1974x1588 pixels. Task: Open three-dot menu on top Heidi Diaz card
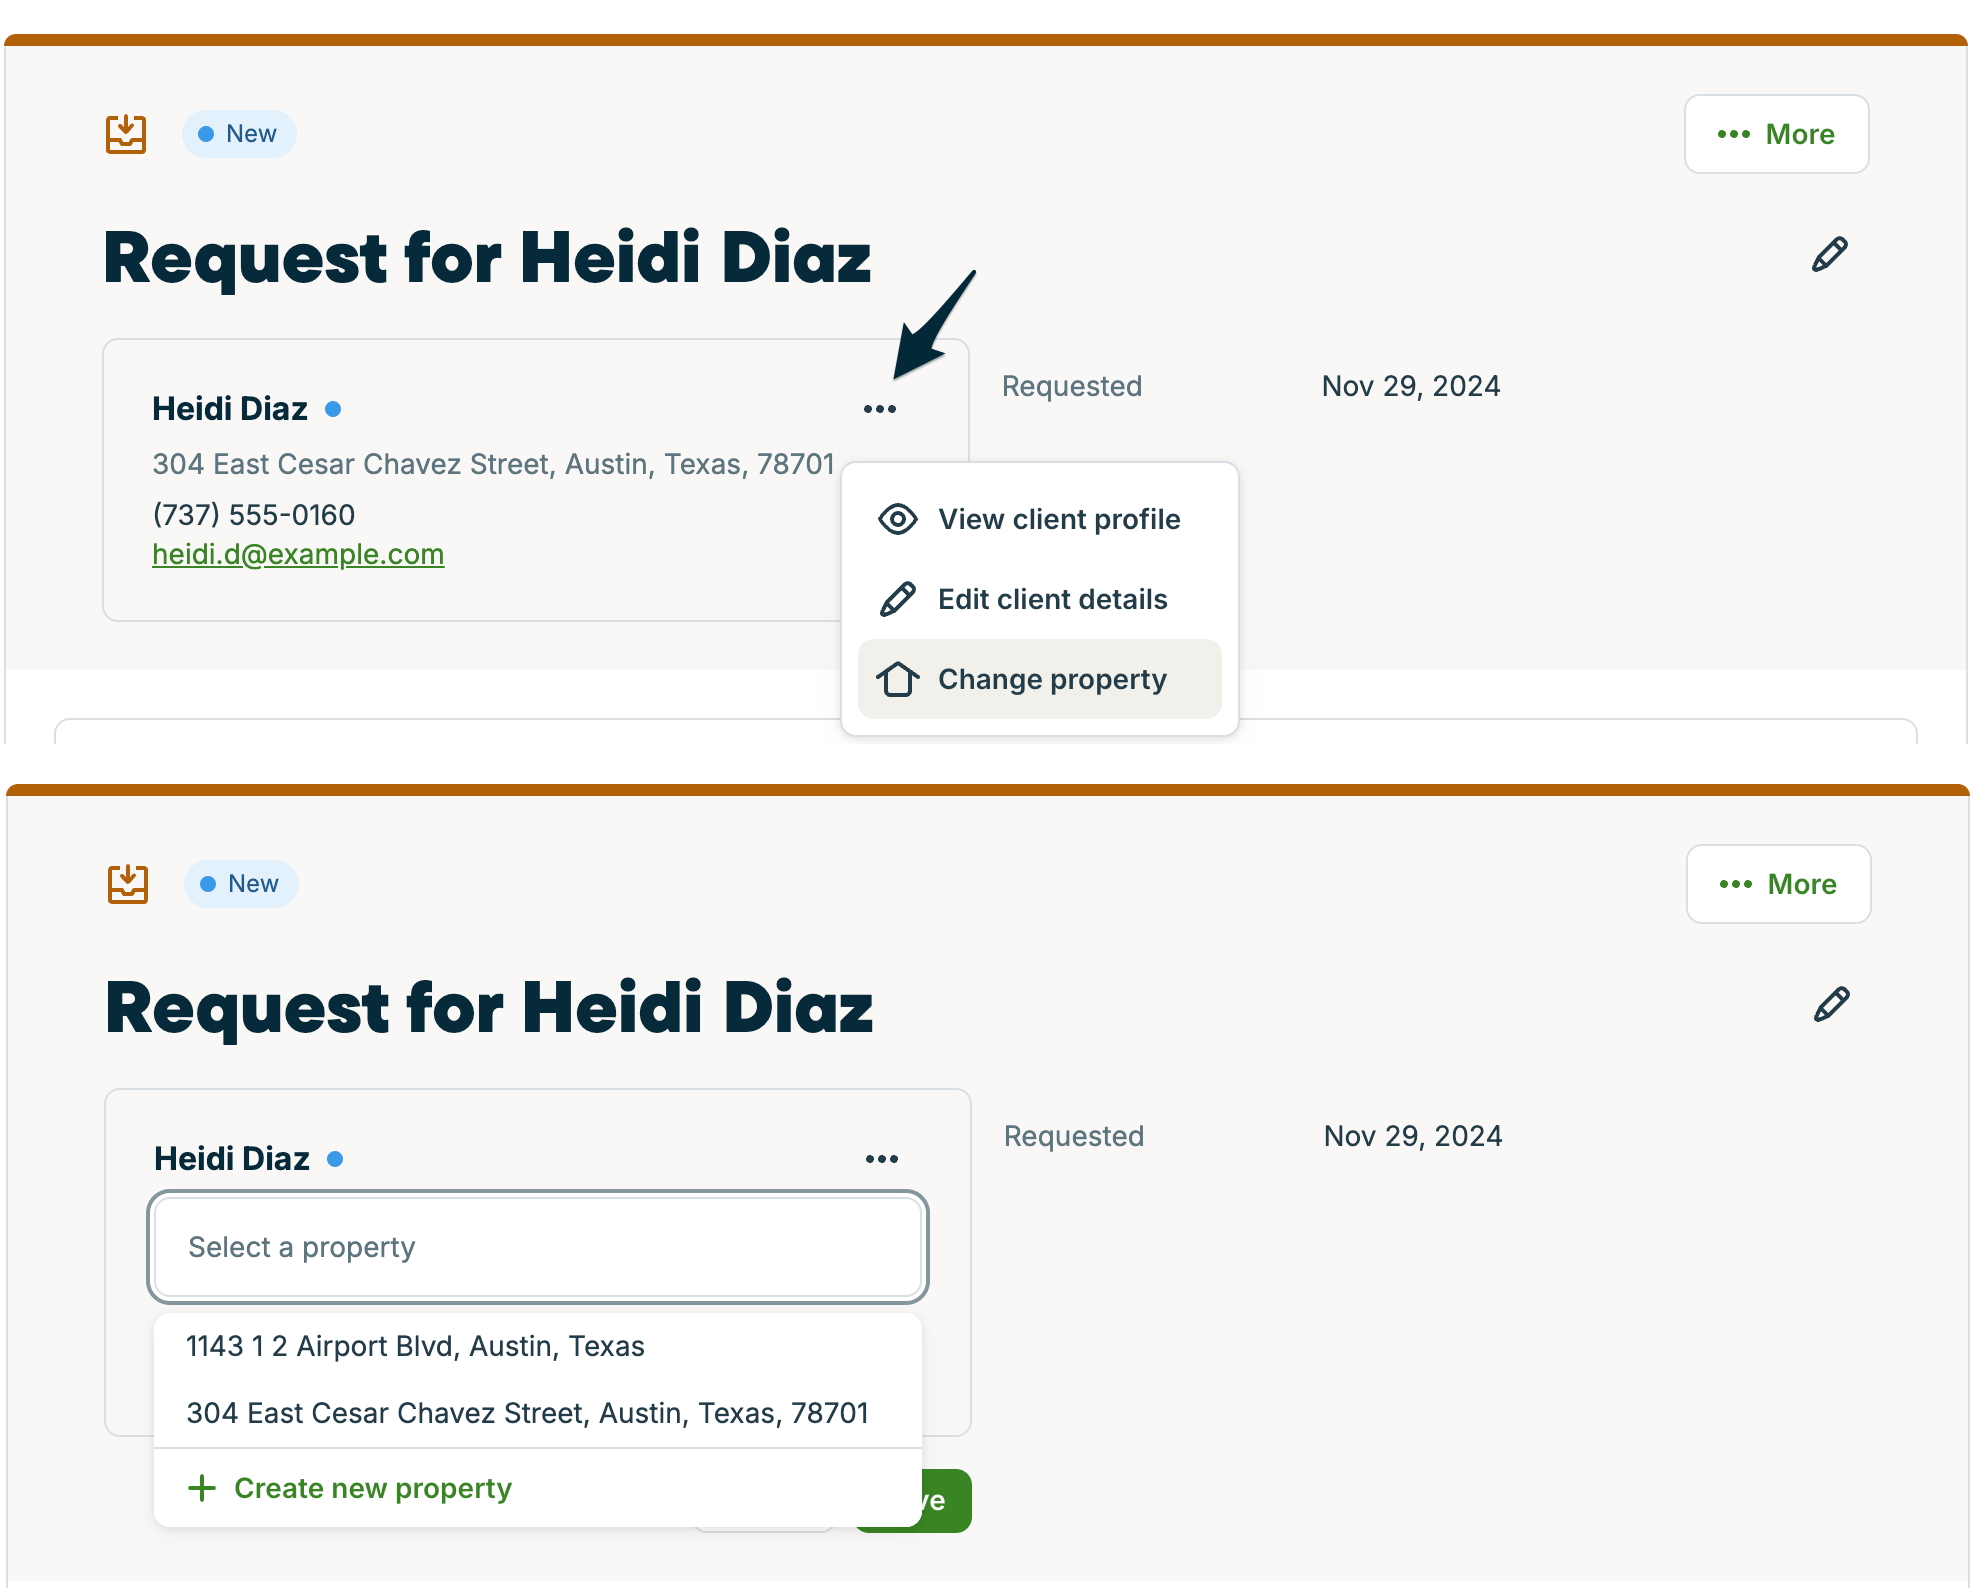879,409
